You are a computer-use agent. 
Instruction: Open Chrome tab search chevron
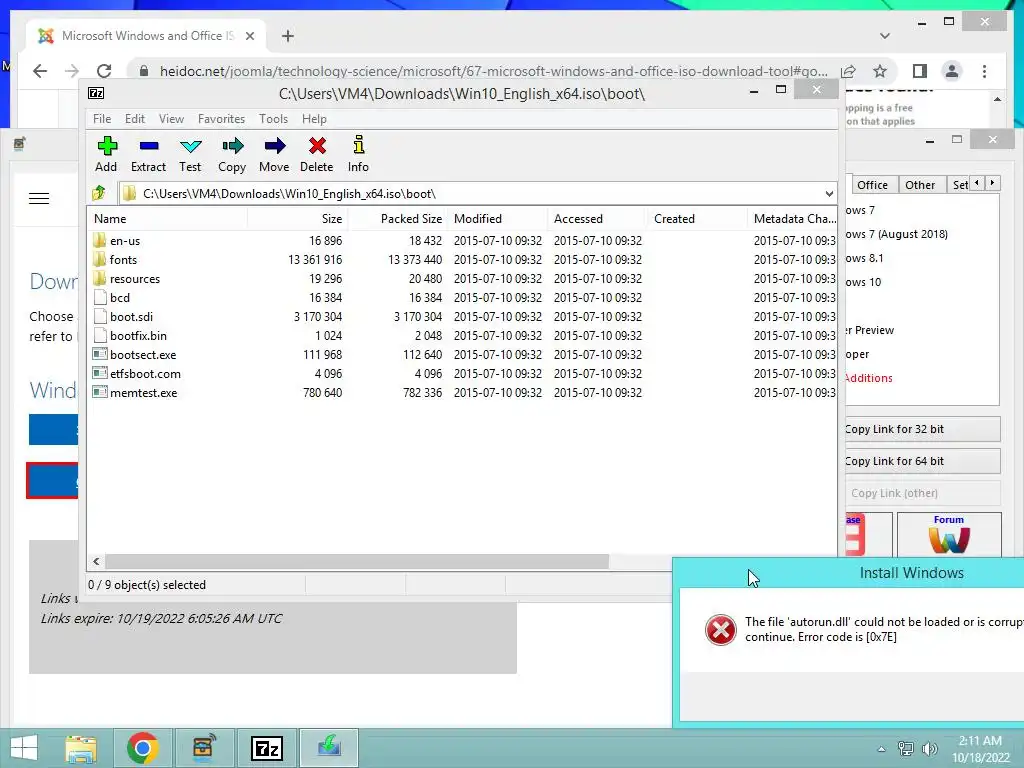(884, 36)
